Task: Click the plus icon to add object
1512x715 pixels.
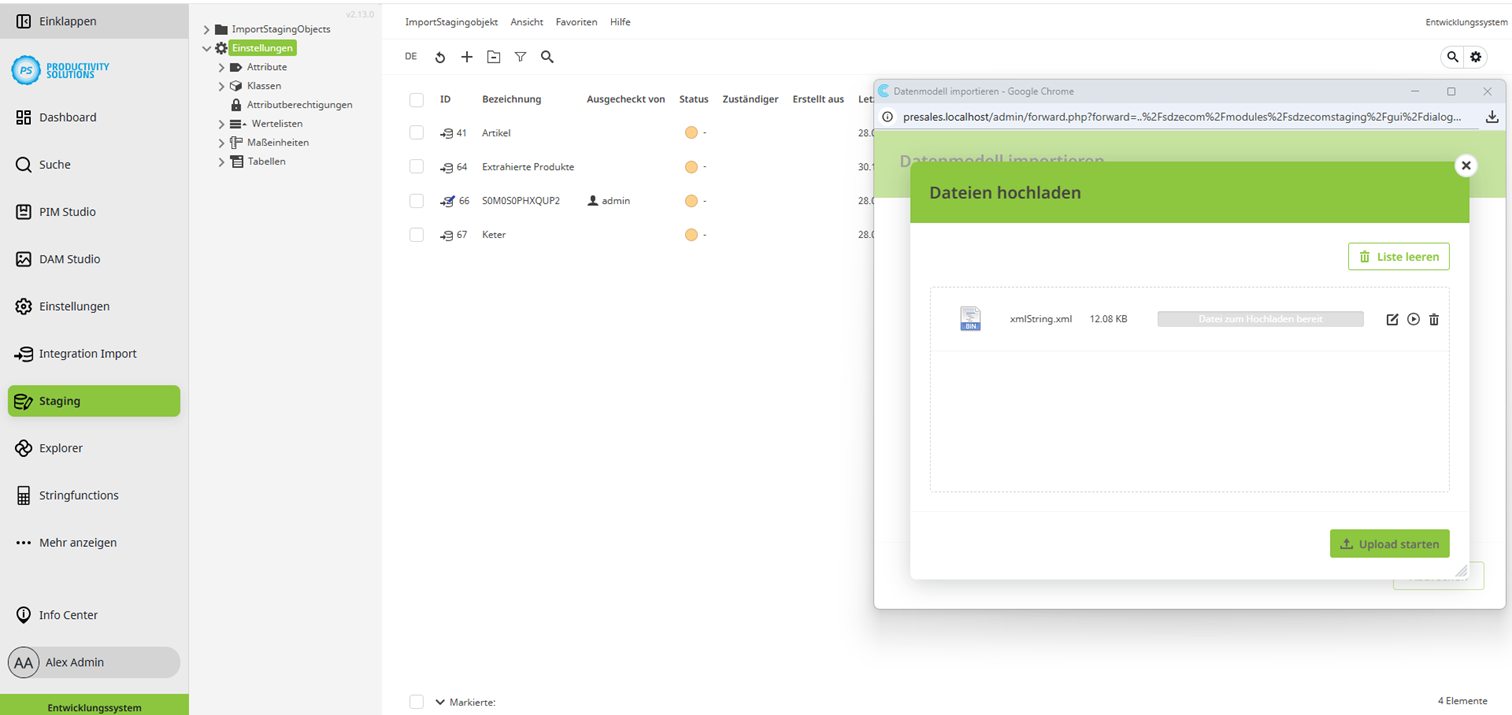Action: (x=467, y=57)
